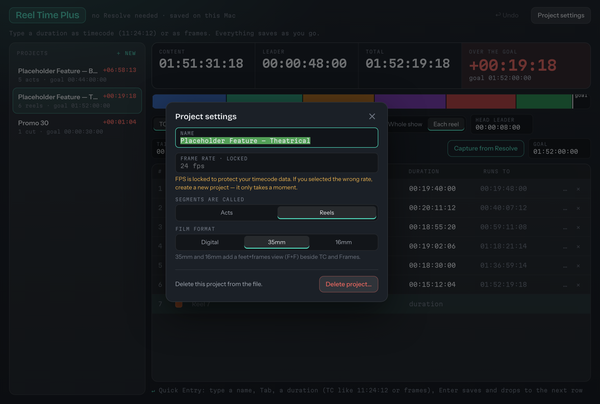Choose the 35mm film format
Screen dimensions: 600x404
[277, 242]
